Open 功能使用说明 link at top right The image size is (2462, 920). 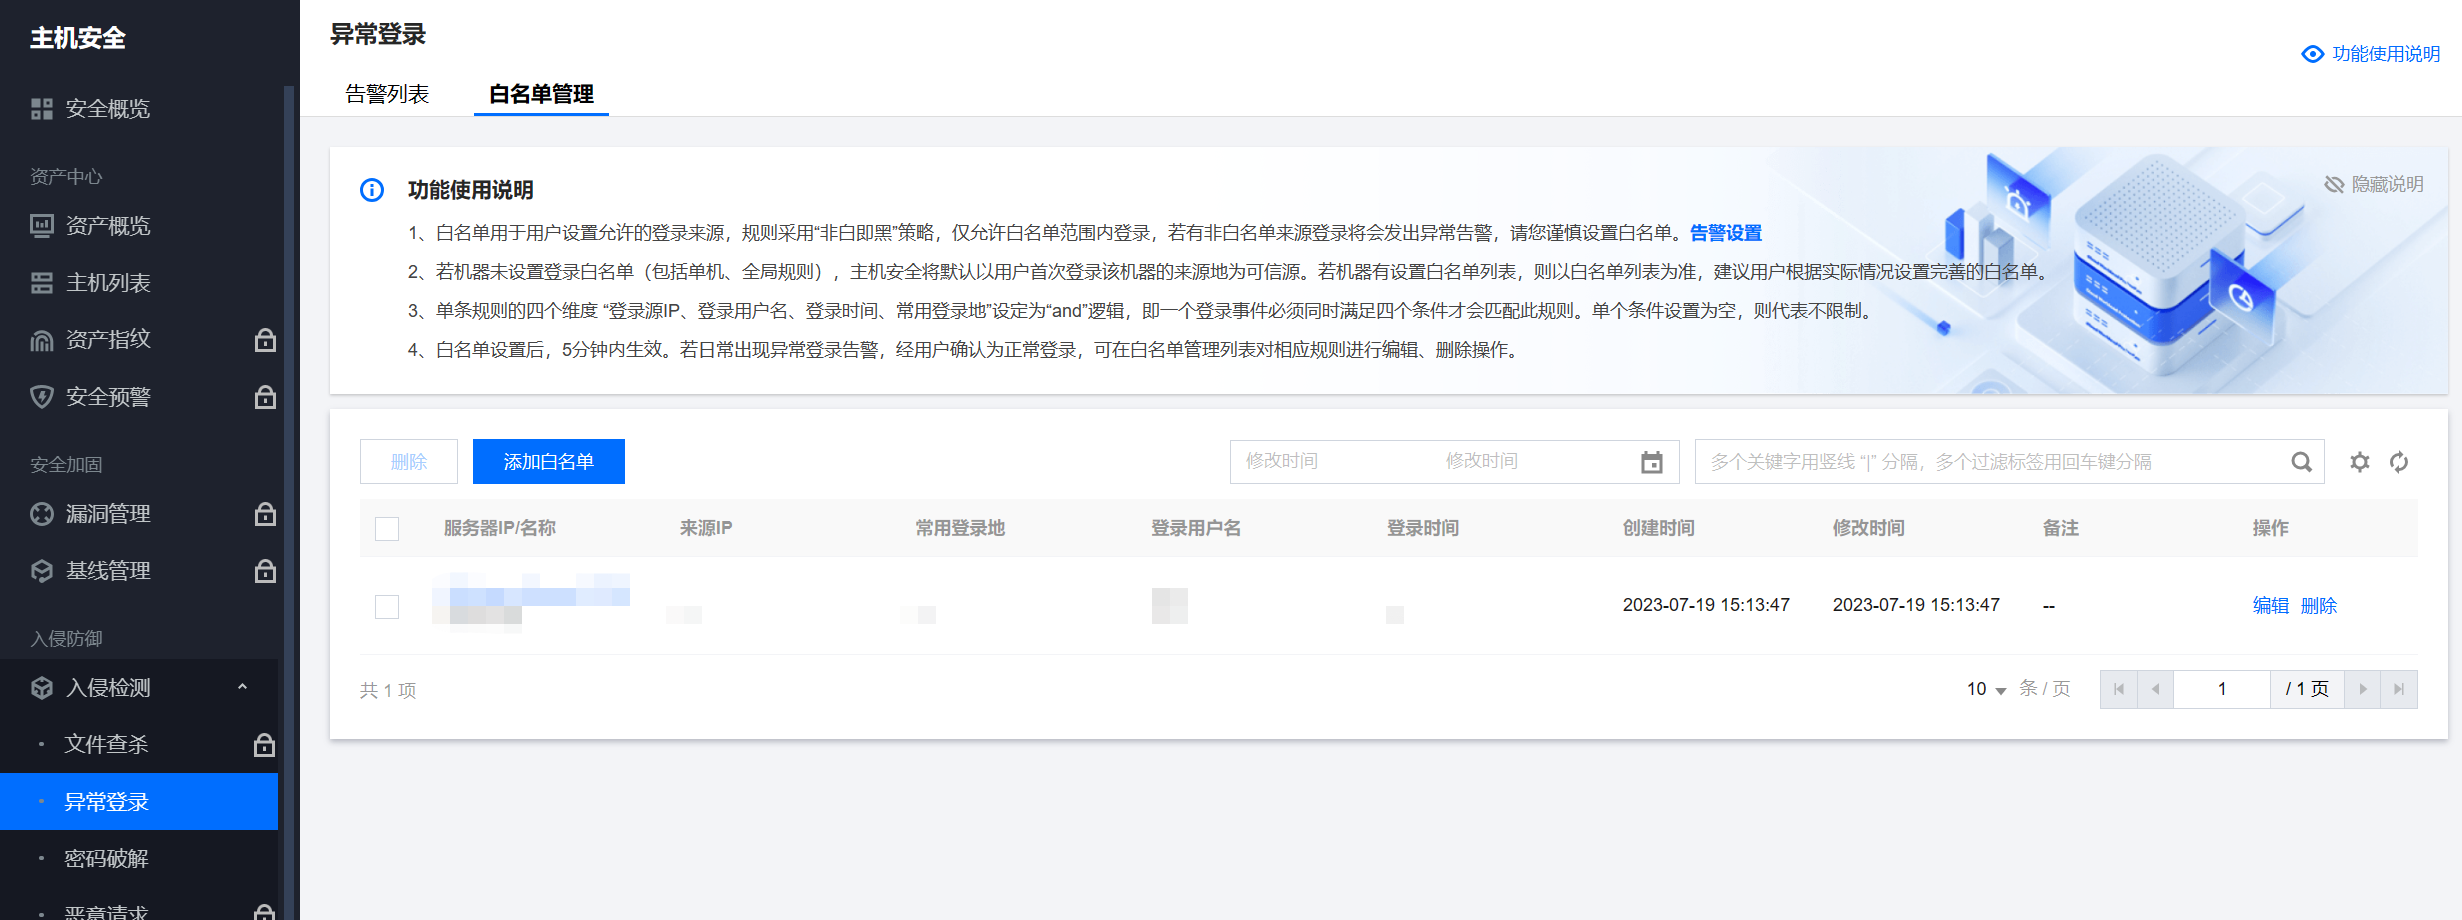[2372, 54]
